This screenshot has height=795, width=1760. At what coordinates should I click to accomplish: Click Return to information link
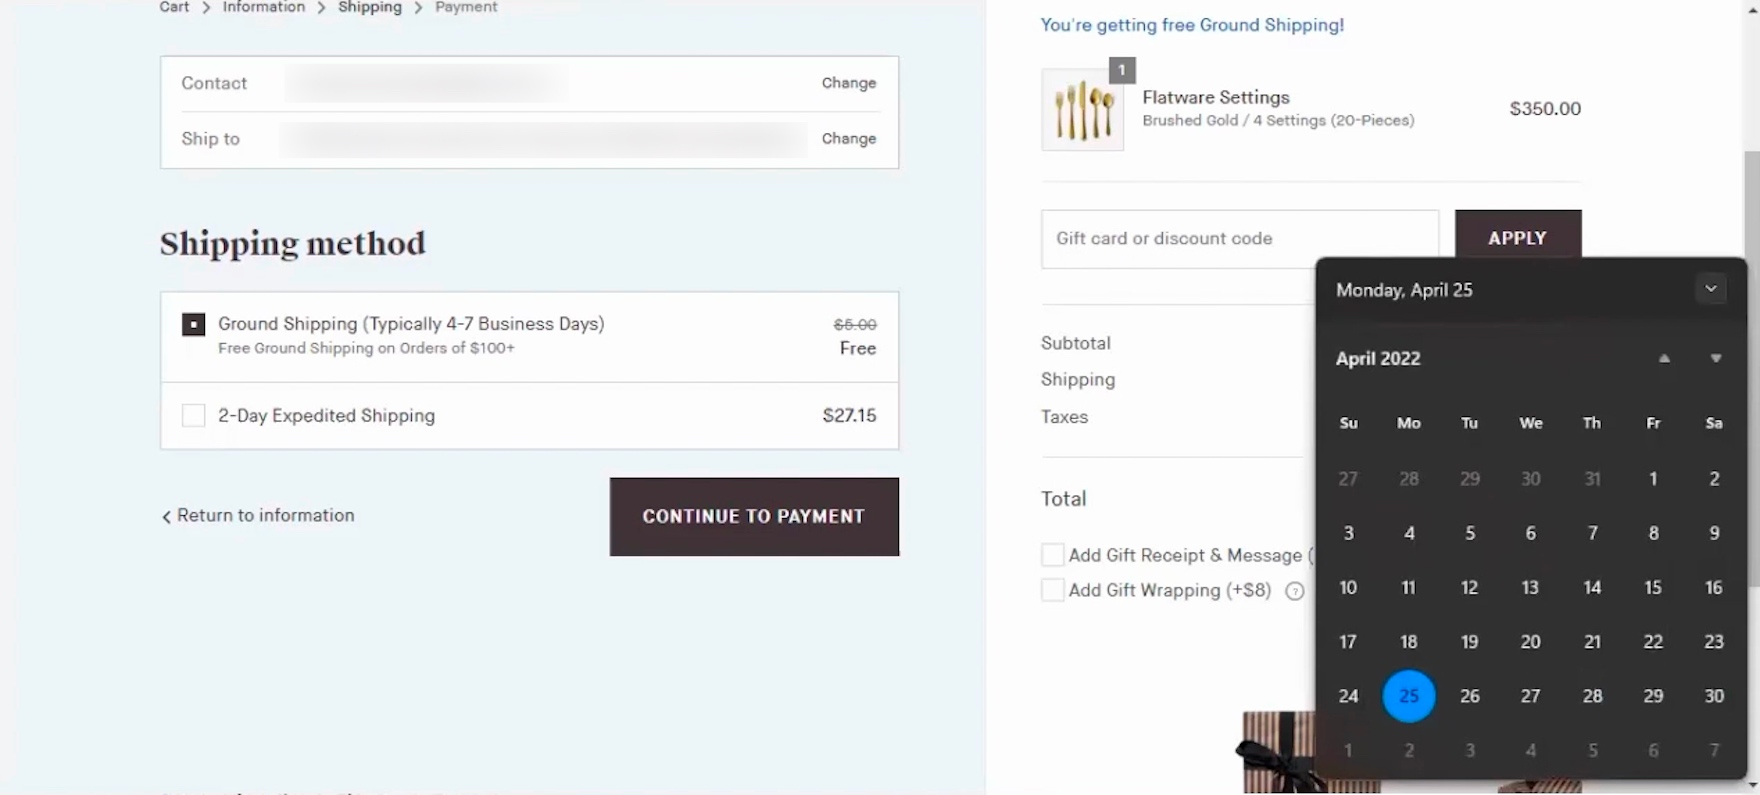[x=258, y=515]
